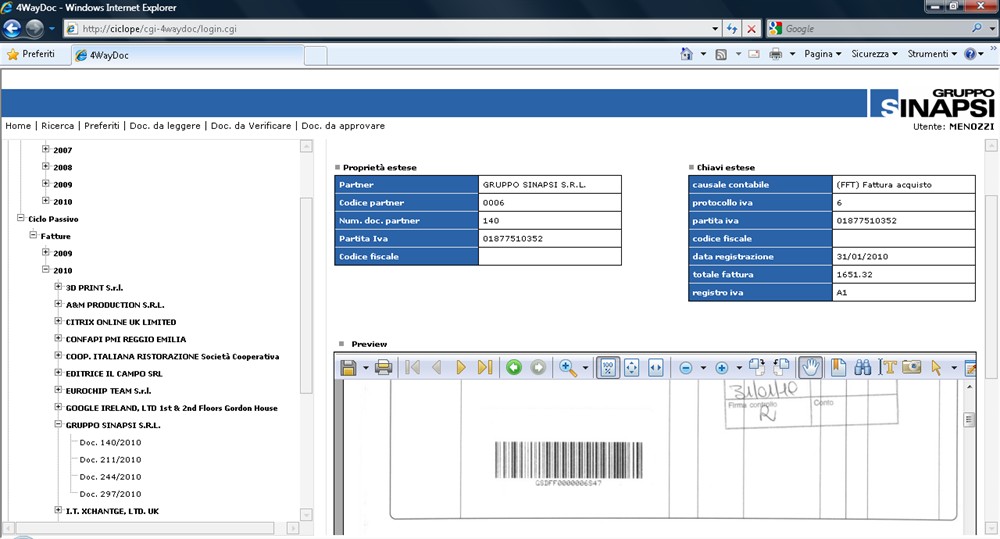Fit page width in Preview
Image resolution: width=1000 pixels, height=539 pixels.
pos(656,367)
